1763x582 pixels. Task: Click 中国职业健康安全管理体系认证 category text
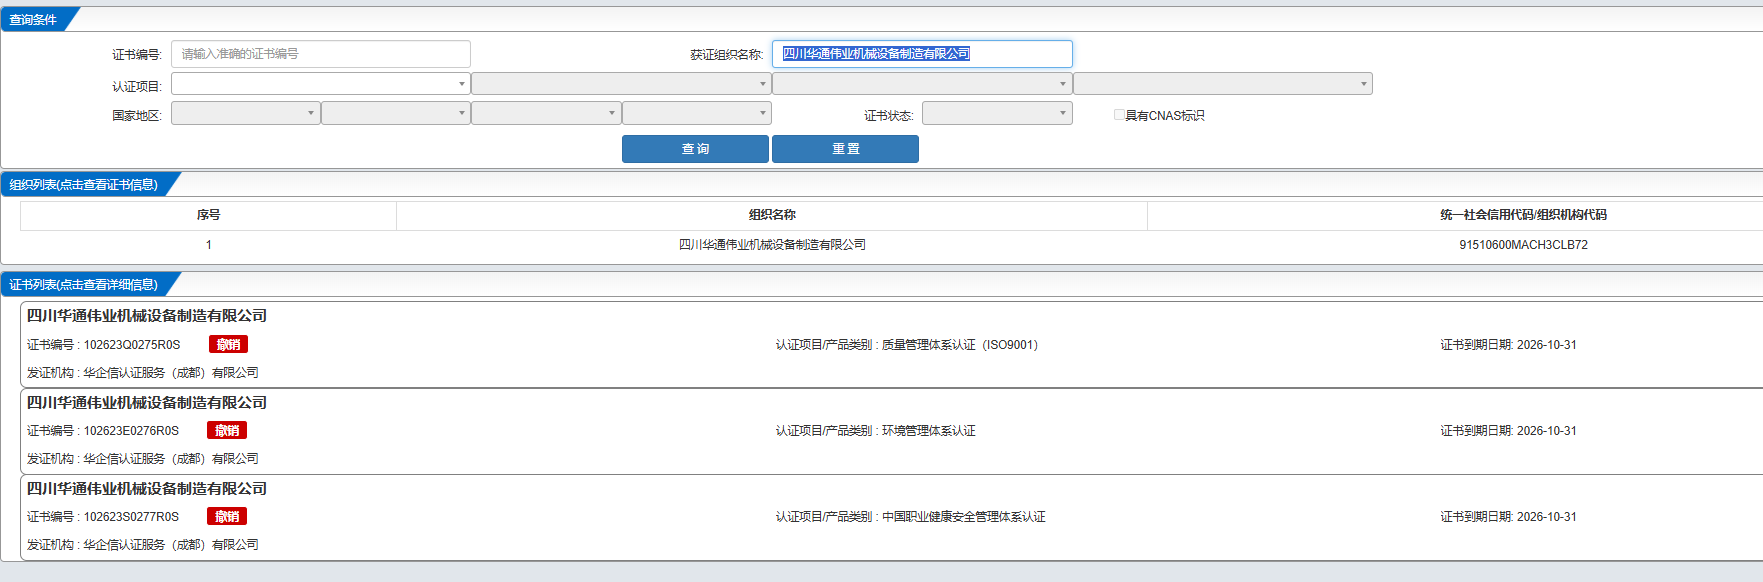tap(964, 517)
